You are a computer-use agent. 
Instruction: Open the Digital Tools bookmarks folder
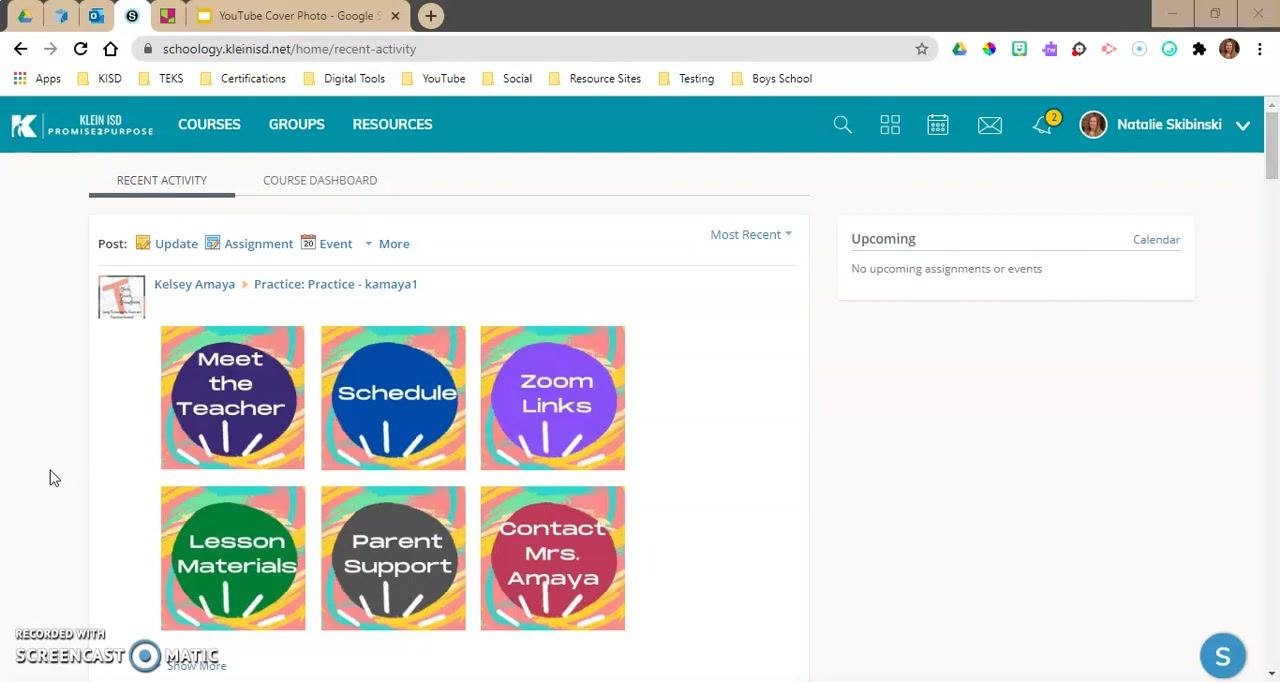click(x=343, y=78)
